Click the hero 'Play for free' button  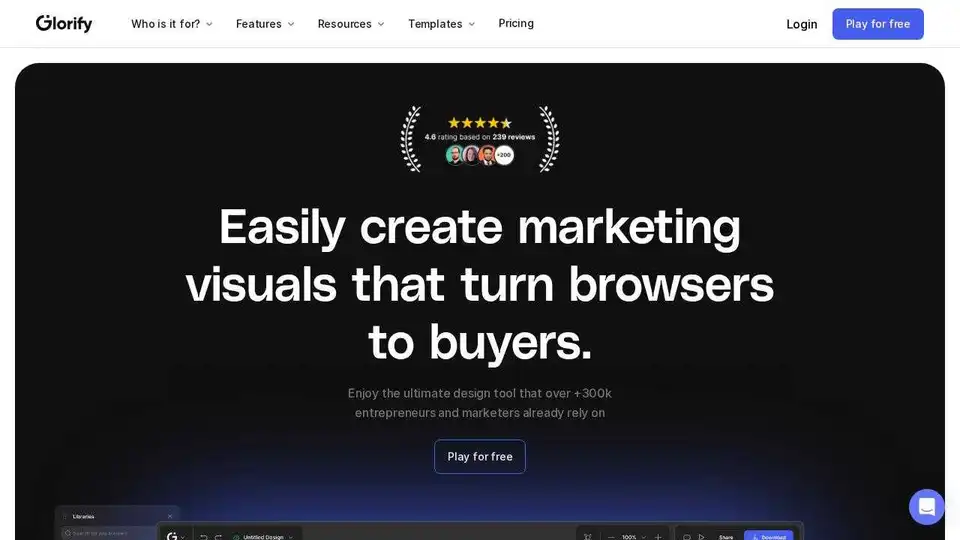480,456
